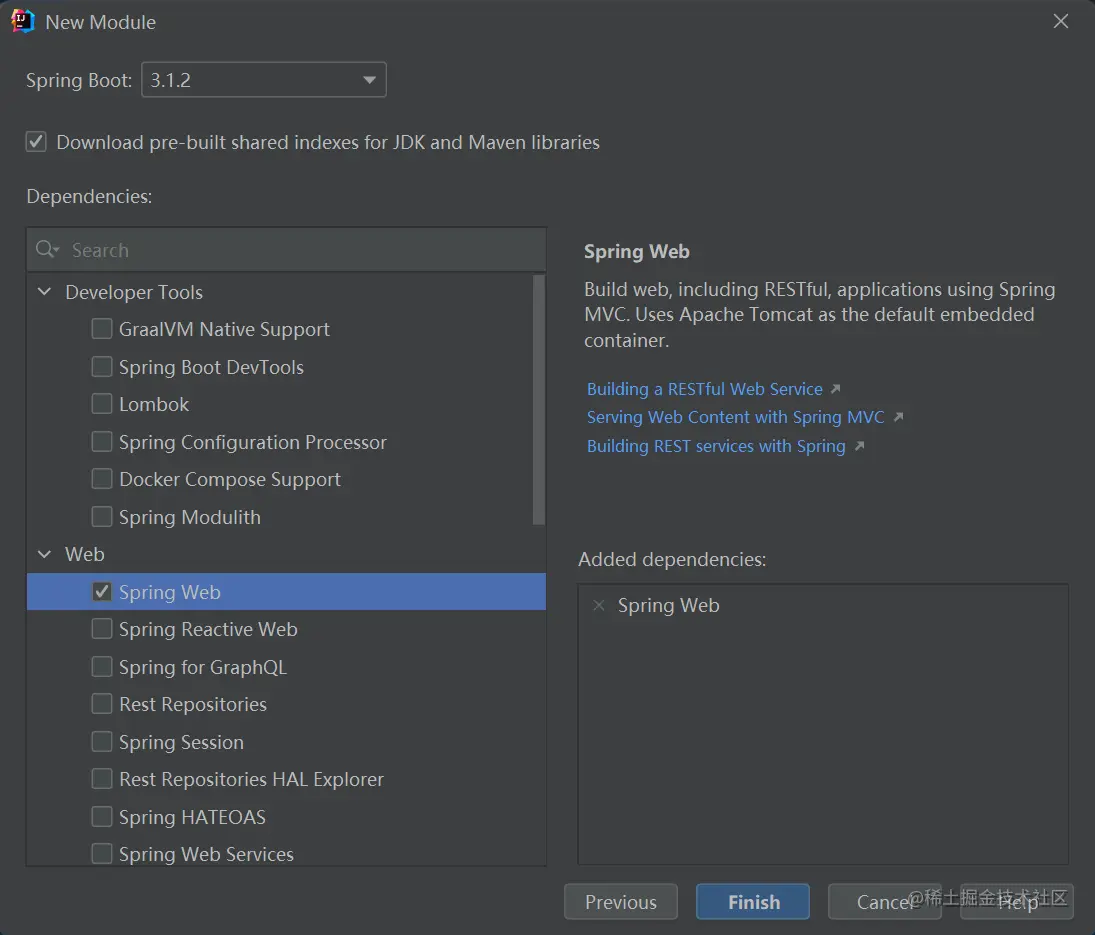Image resolution: width=1095 pixels, height=935 pixels.
Task: Collapse the Developer Tools group
Action: 44,292
